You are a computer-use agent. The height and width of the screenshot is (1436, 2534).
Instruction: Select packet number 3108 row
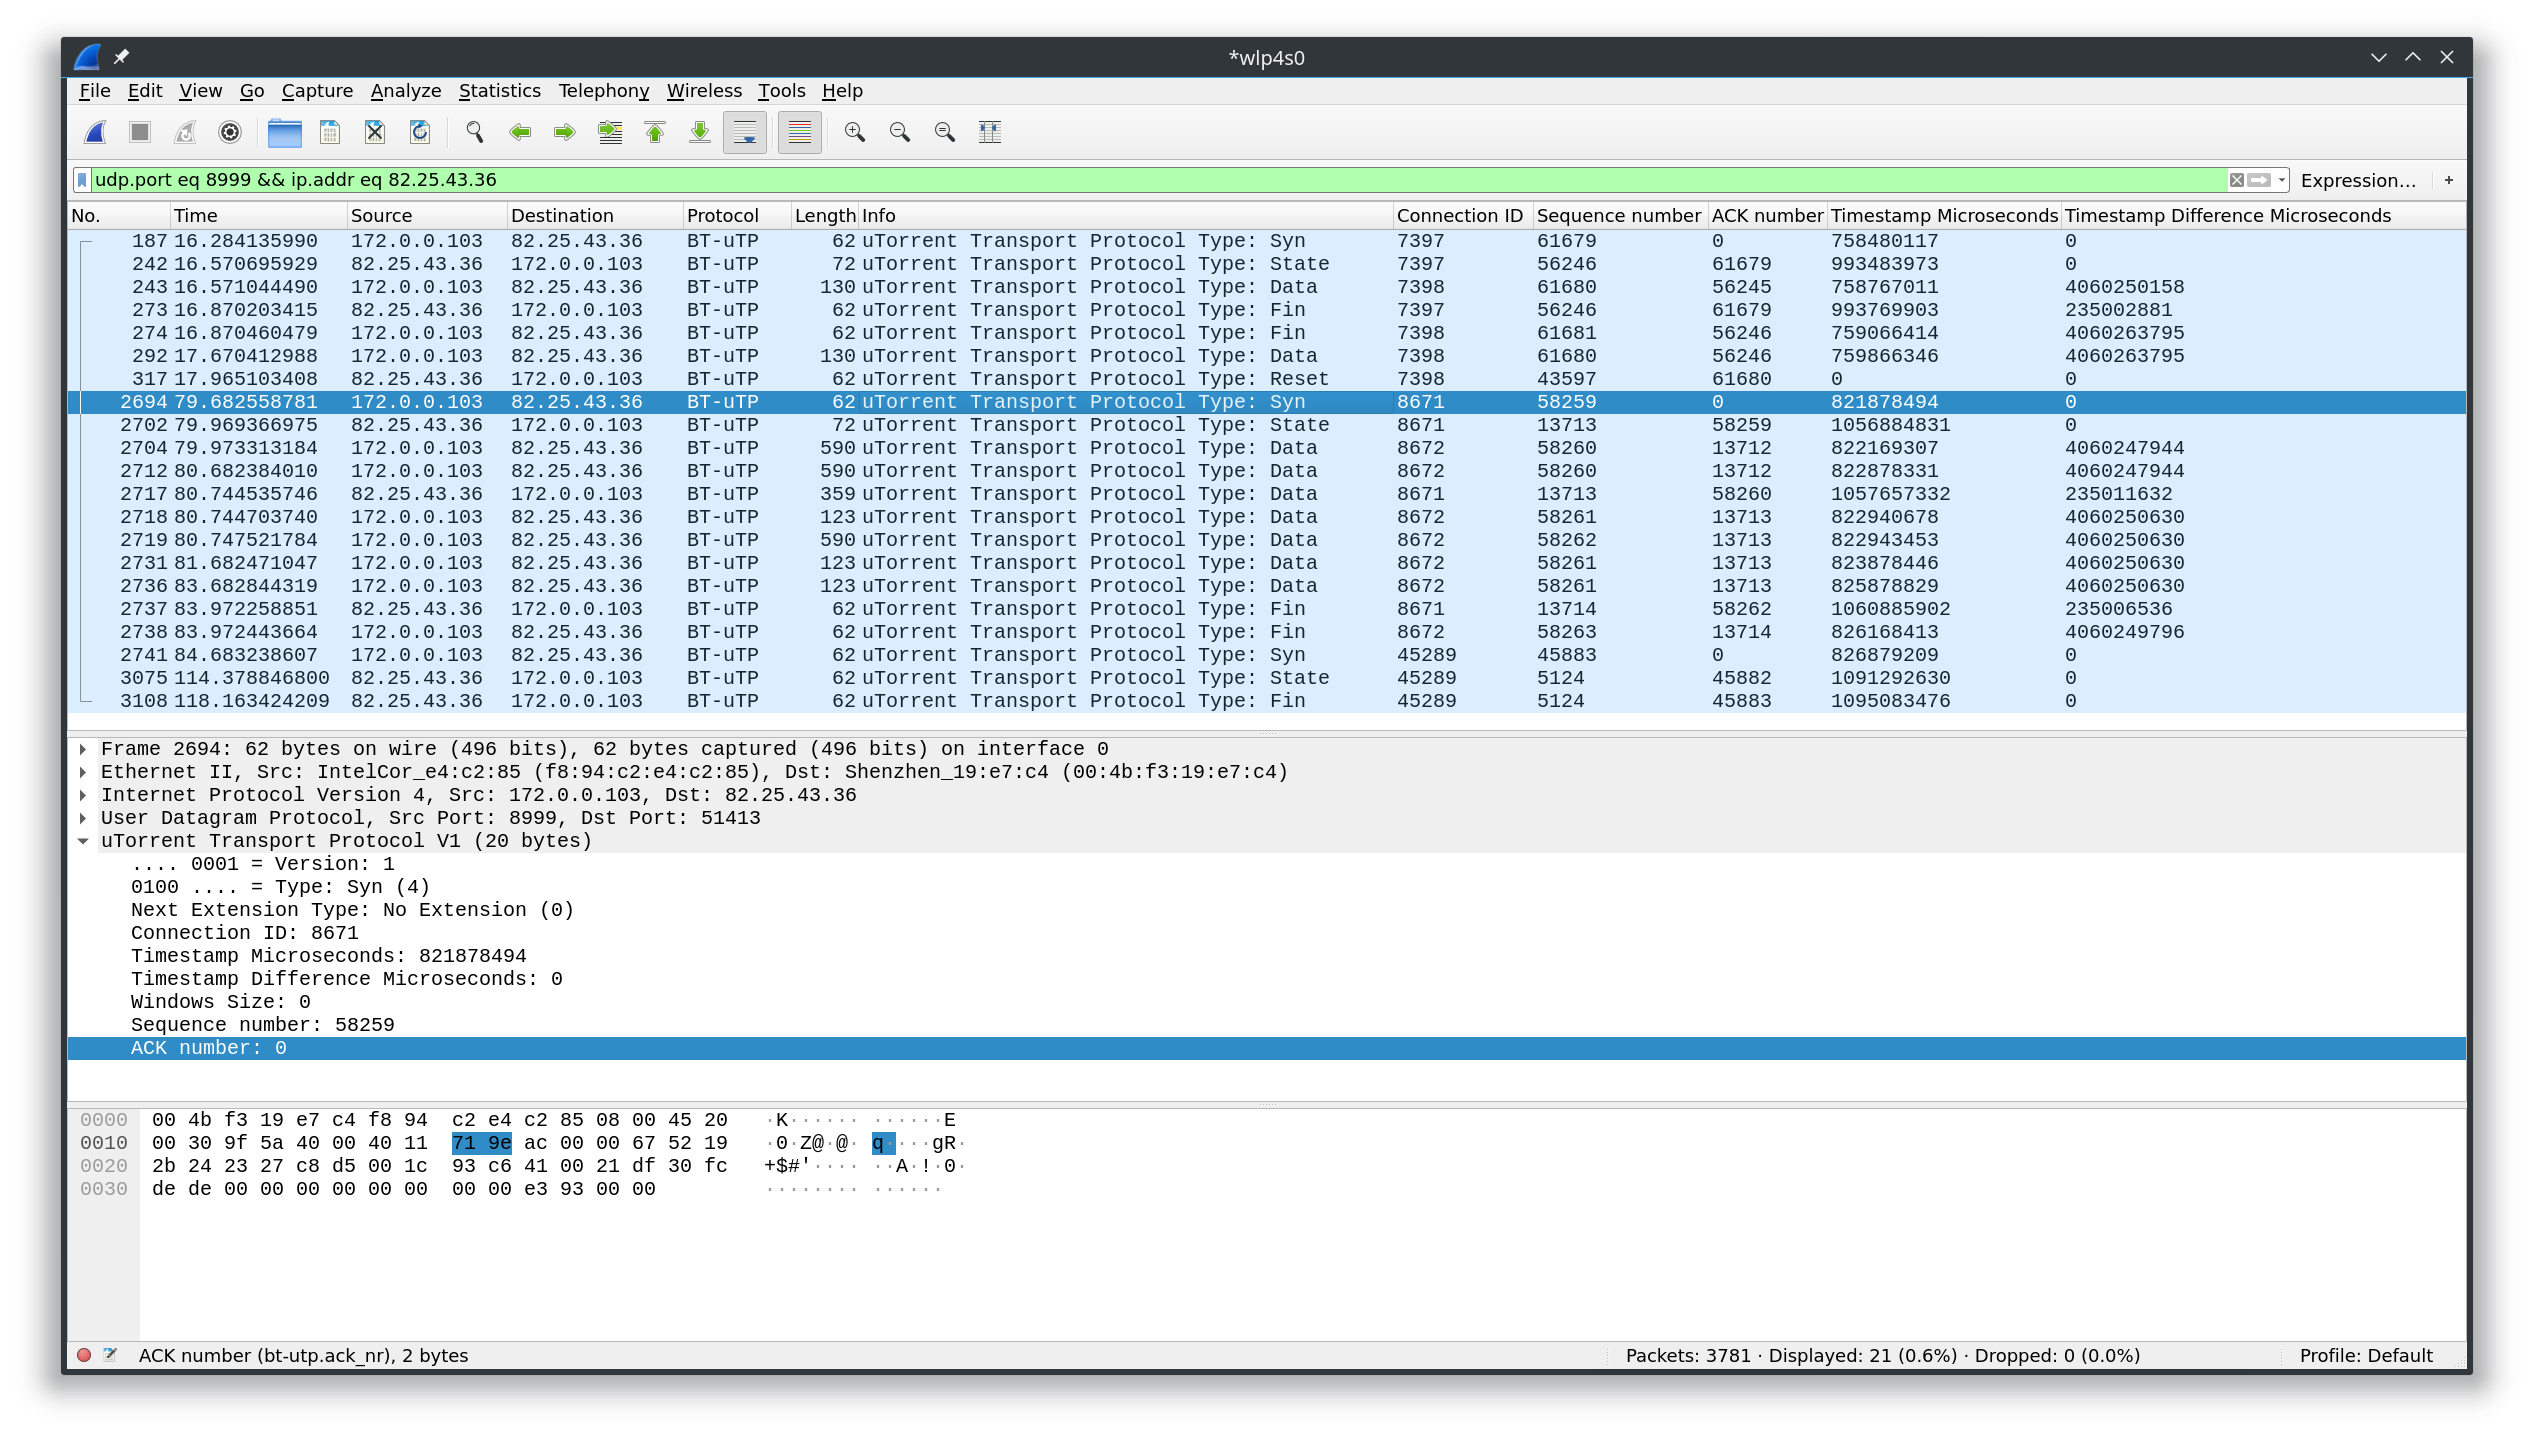point(1266,701)
